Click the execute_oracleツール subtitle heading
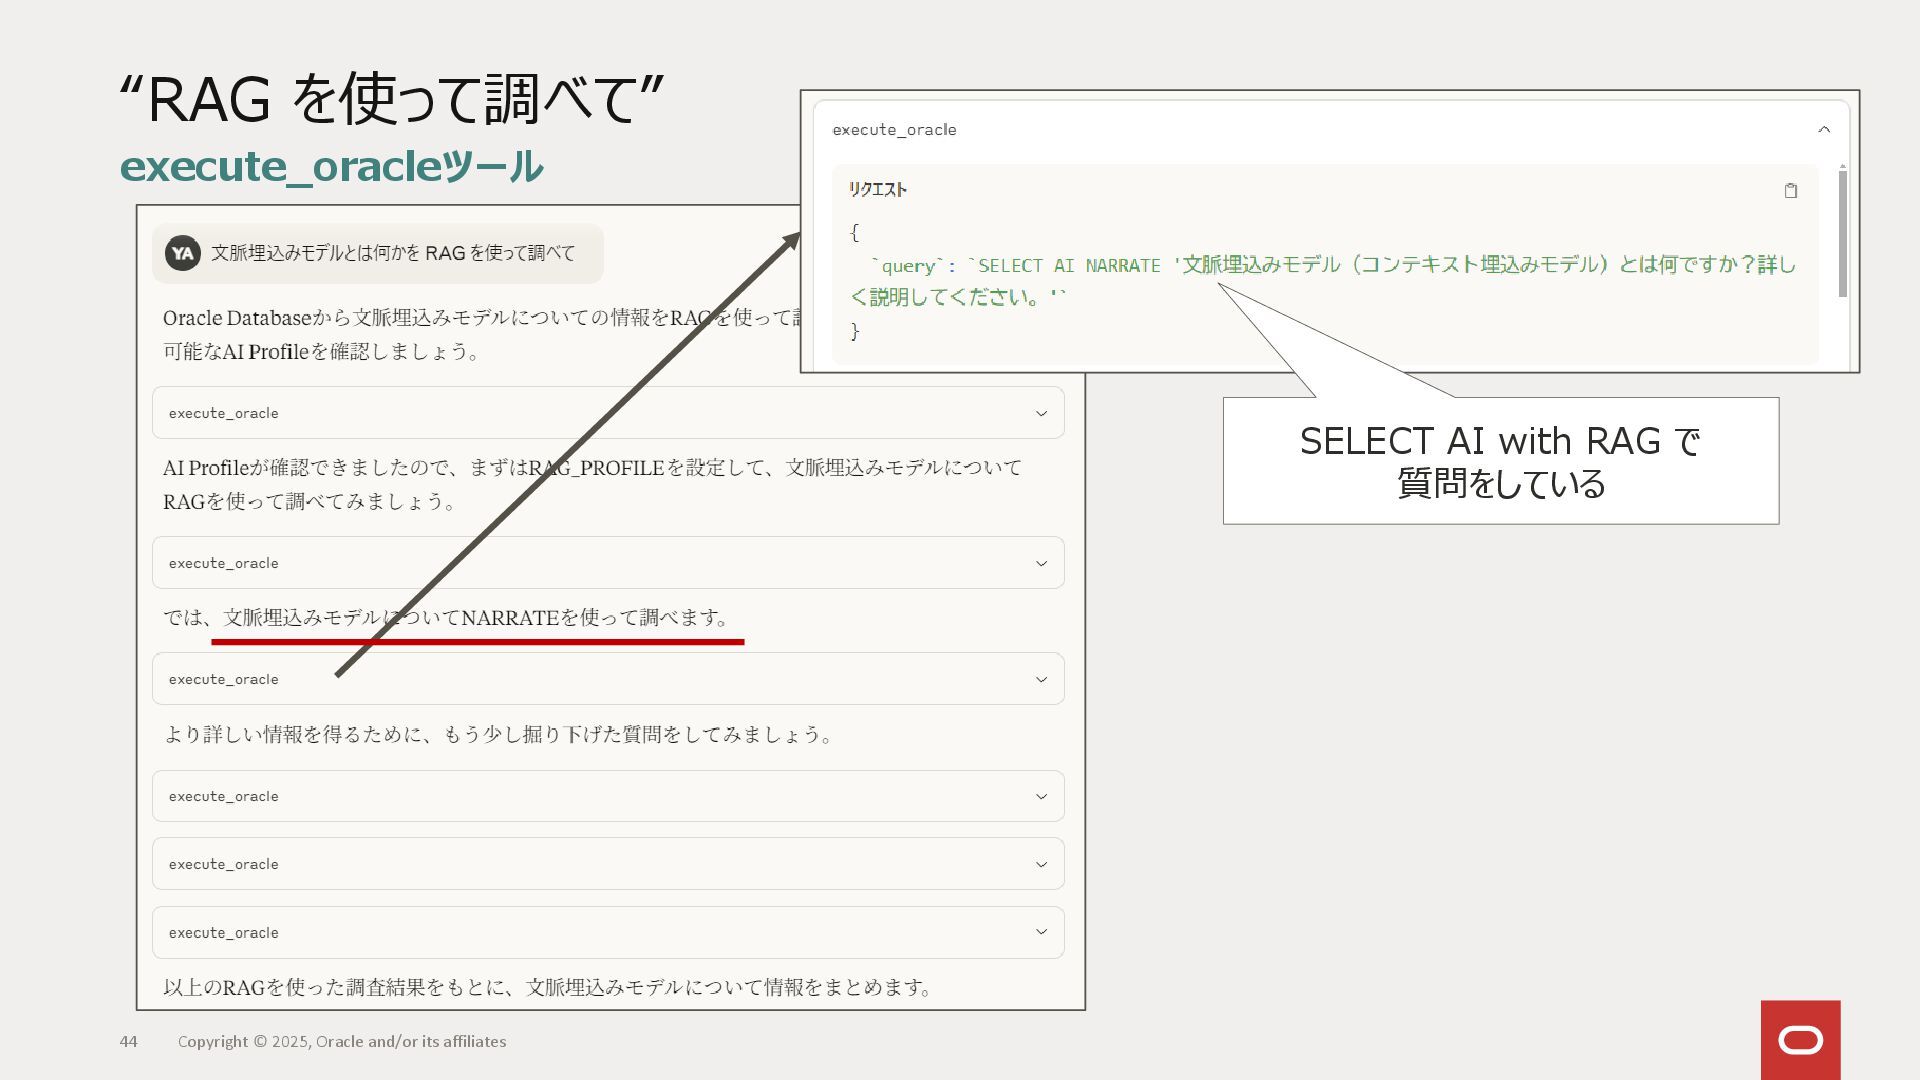Screen dimensions: 1920x1080 coord(331,167)
